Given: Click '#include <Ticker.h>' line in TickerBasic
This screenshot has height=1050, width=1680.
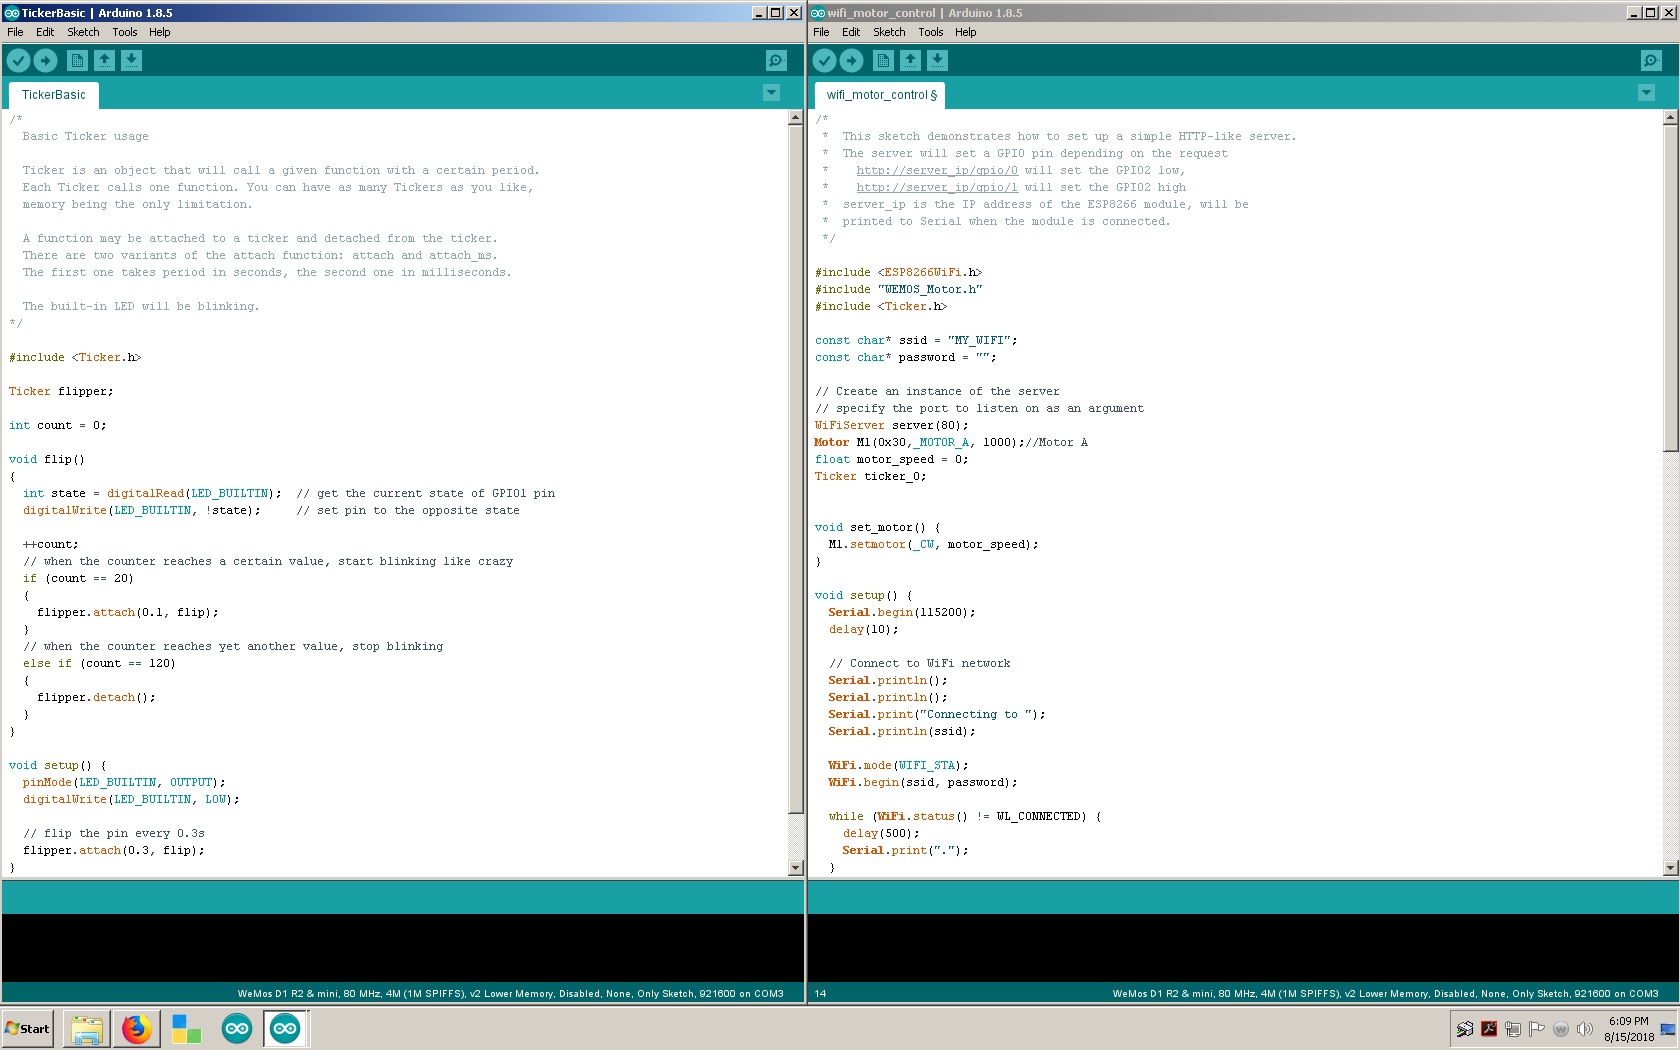Looking at the screenshot, I should click(x=75, y=357).
